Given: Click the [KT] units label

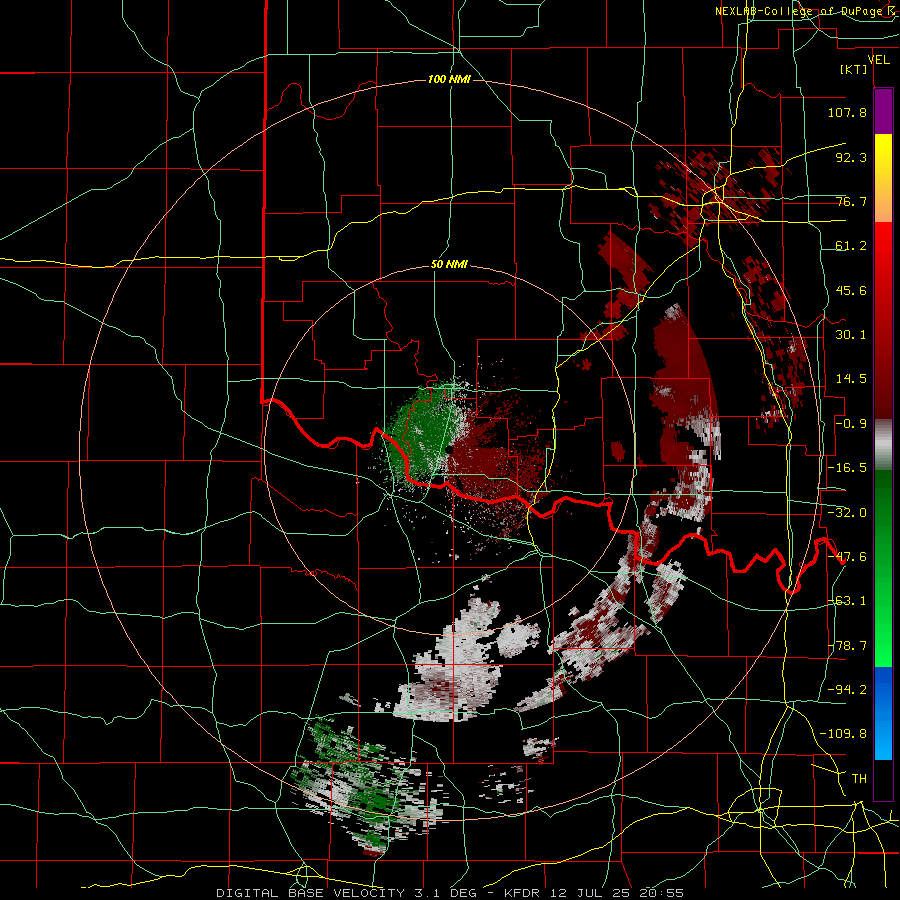Looking at the screenshot, I should point(853,69).
